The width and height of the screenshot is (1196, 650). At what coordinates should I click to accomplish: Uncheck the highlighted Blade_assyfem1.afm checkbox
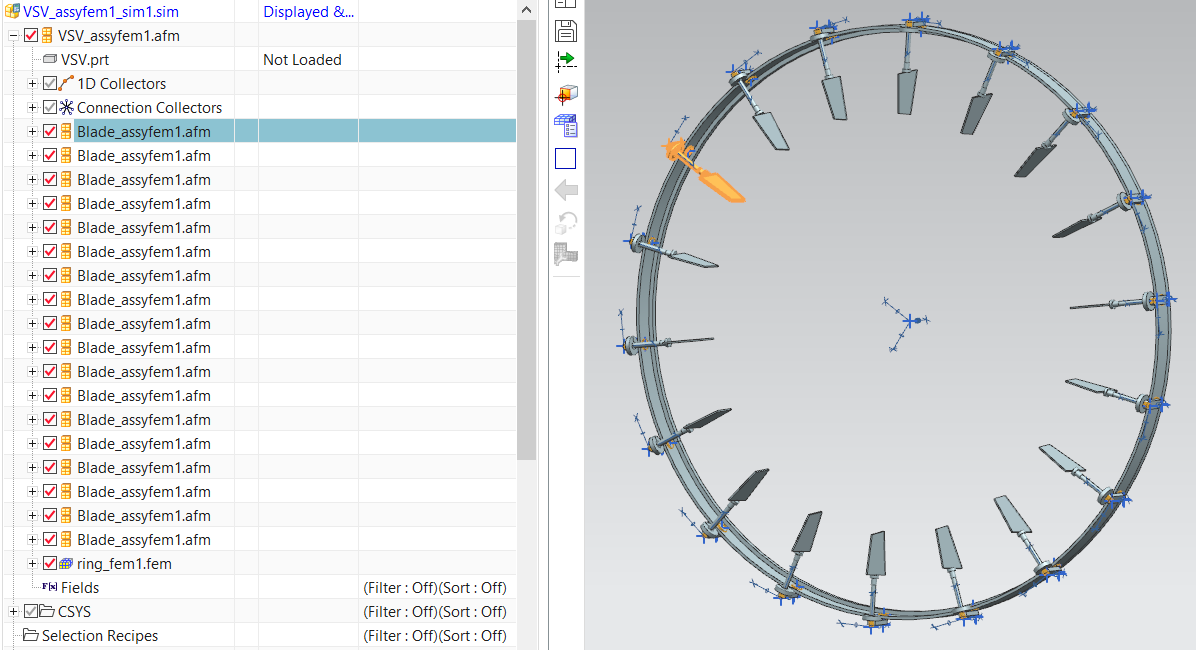[x=50, y=130]
